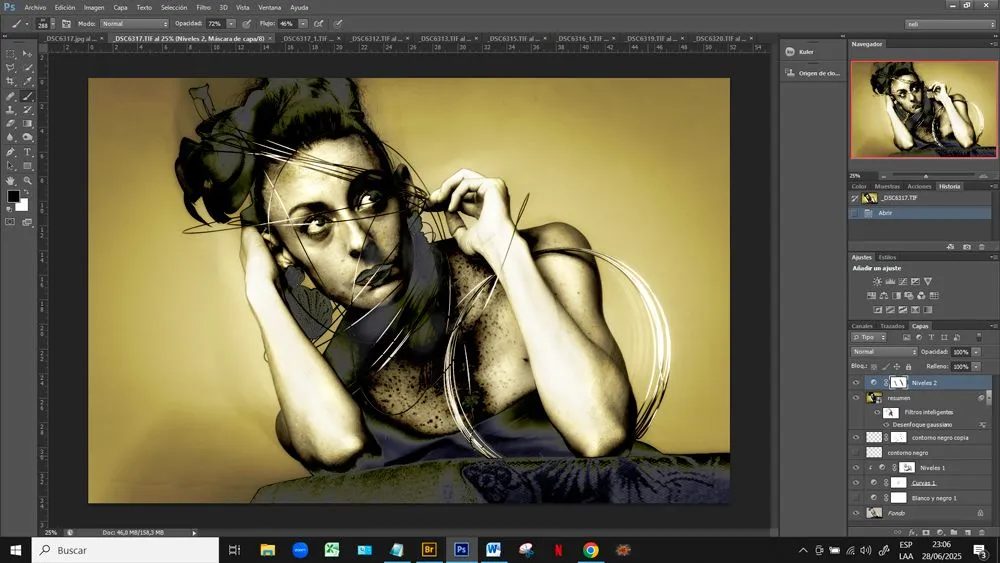Select the Zoom tool magnifier

tap(27, 180)
